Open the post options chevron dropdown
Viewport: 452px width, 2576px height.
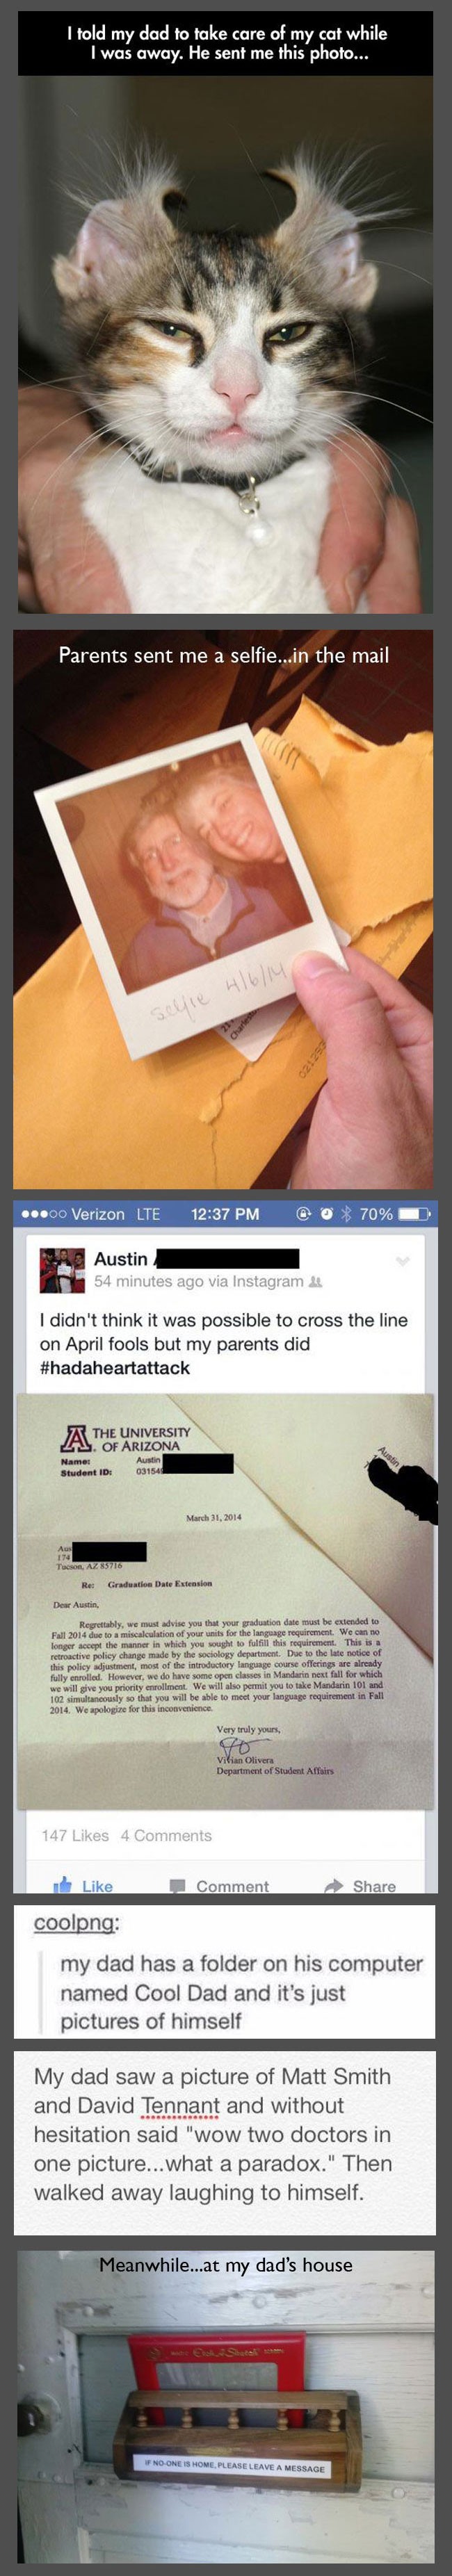pos(403,1261)
